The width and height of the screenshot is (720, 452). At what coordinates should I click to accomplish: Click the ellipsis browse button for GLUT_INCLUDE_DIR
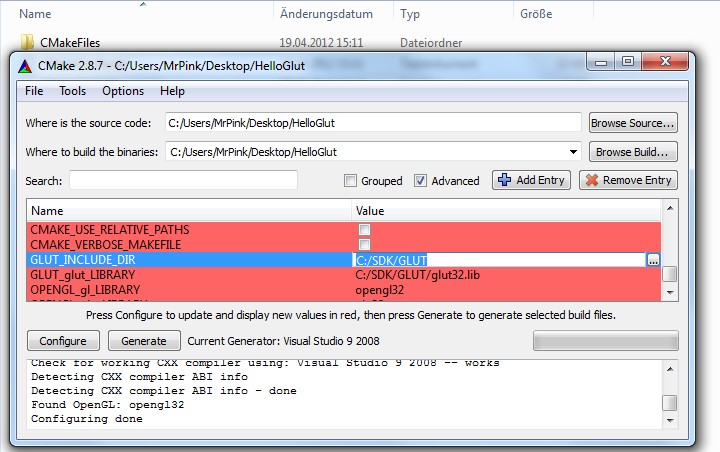tap(653, 260)
